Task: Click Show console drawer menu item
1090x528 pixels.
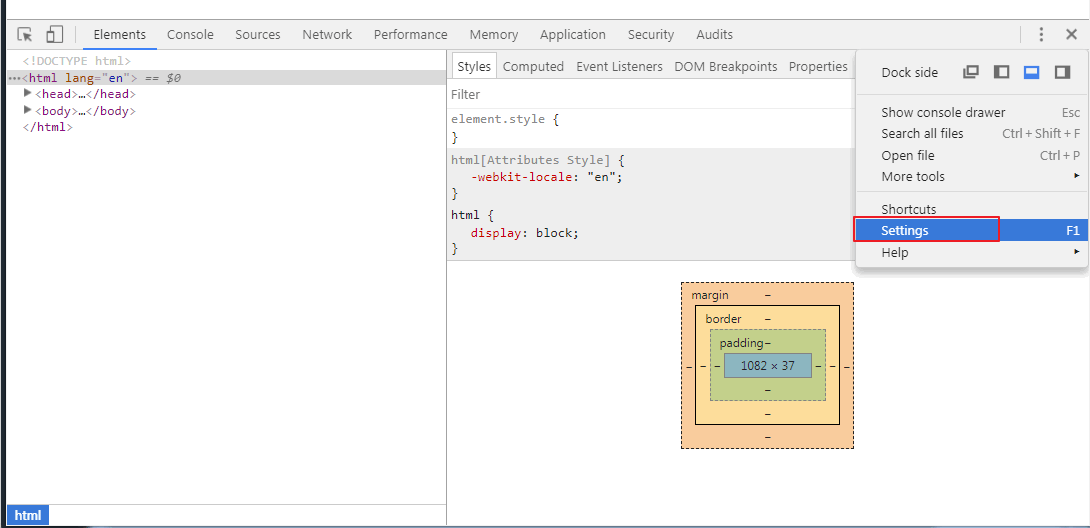Action: [943, 113]
